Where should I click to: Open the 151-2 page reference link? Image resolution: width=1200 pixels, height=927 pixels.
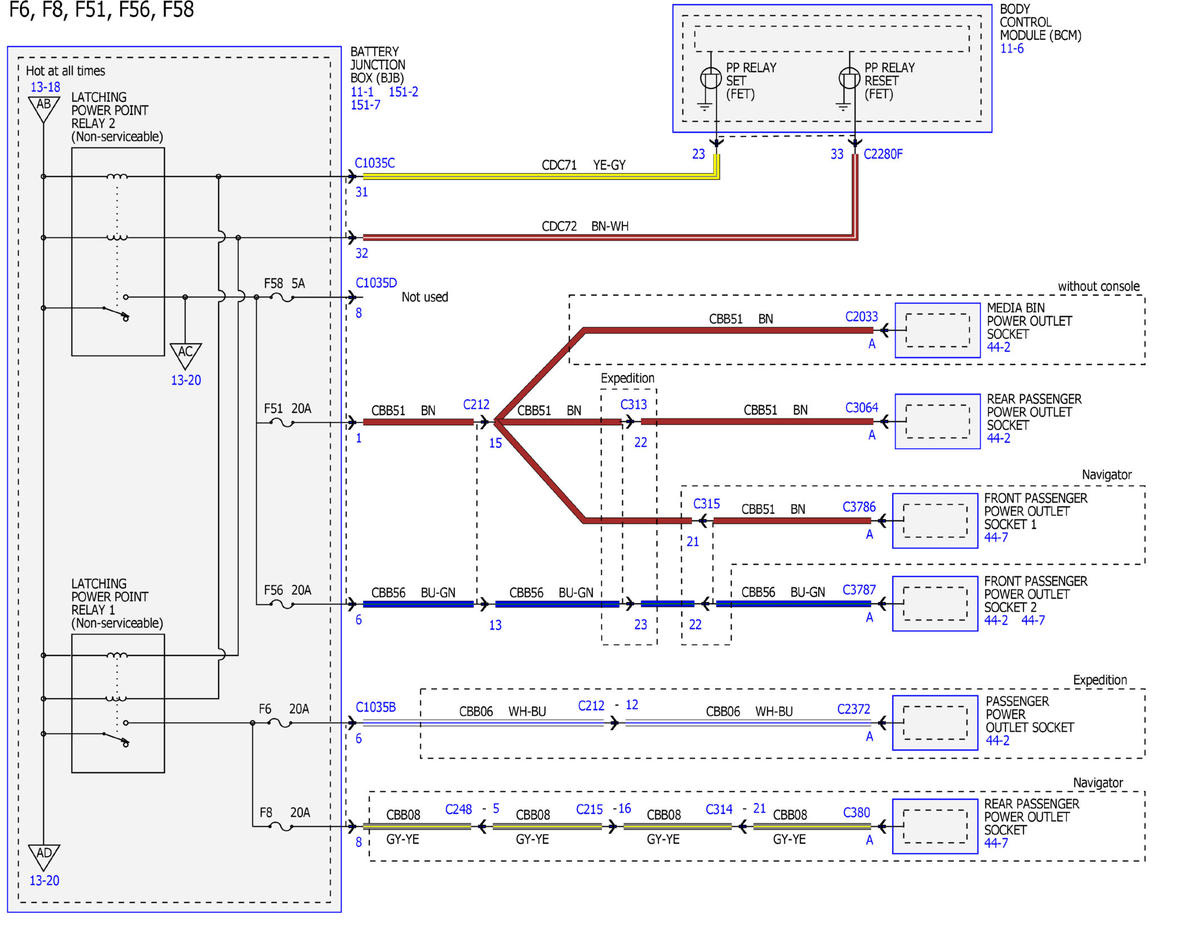tap(404, 91)
